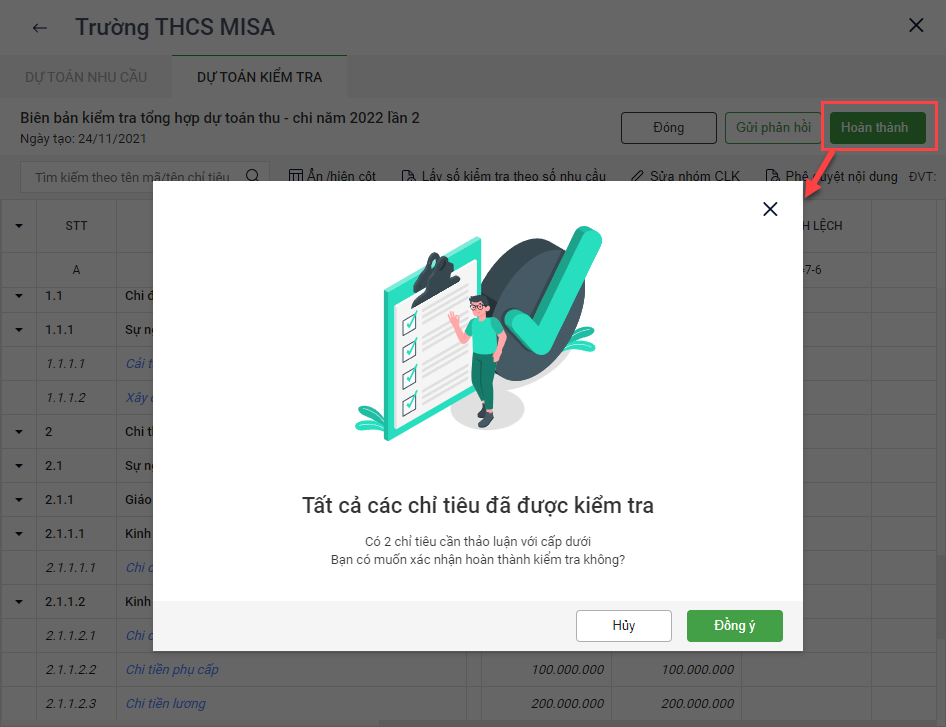Click the back arrow beside Trường THCS MISA
This screenshot has height=727, width=946.
coord(40,28)
